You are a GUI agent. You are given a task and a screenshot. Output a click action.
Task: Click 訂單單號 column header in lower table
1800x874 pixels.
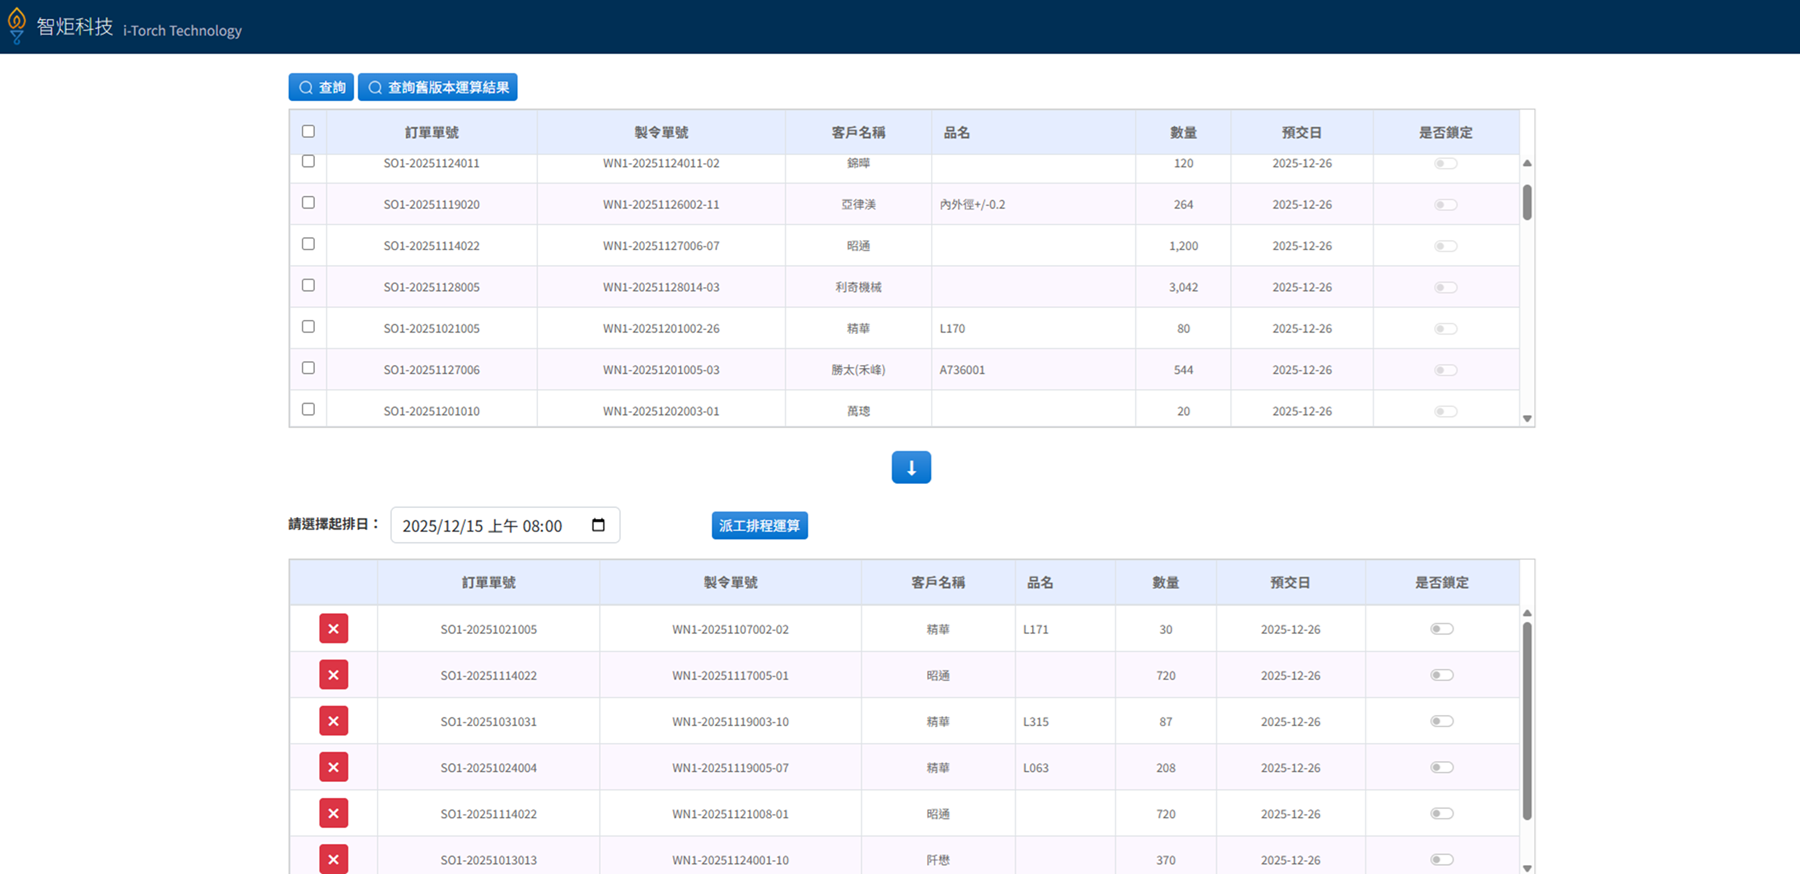[488, 582]
